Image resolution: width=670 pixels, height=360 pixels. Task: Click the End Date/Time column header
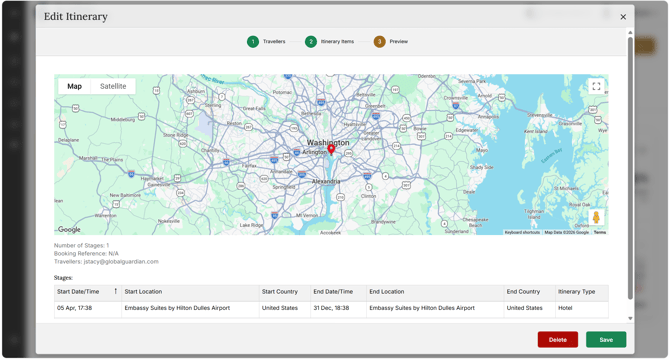(338, 292)
